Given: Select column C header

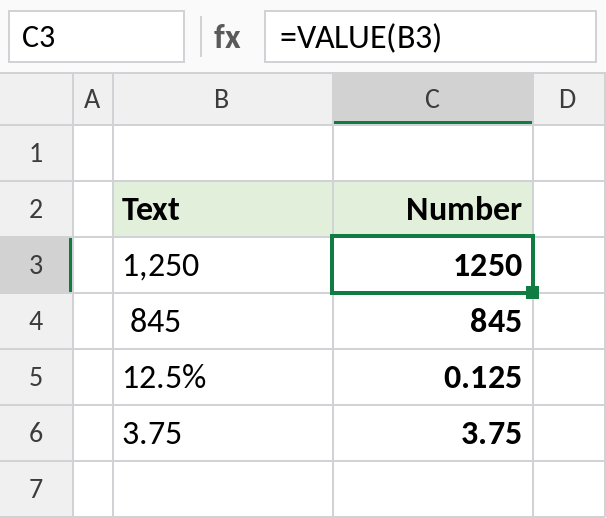Looking at the screenshot, I should (x=433, y=99).
